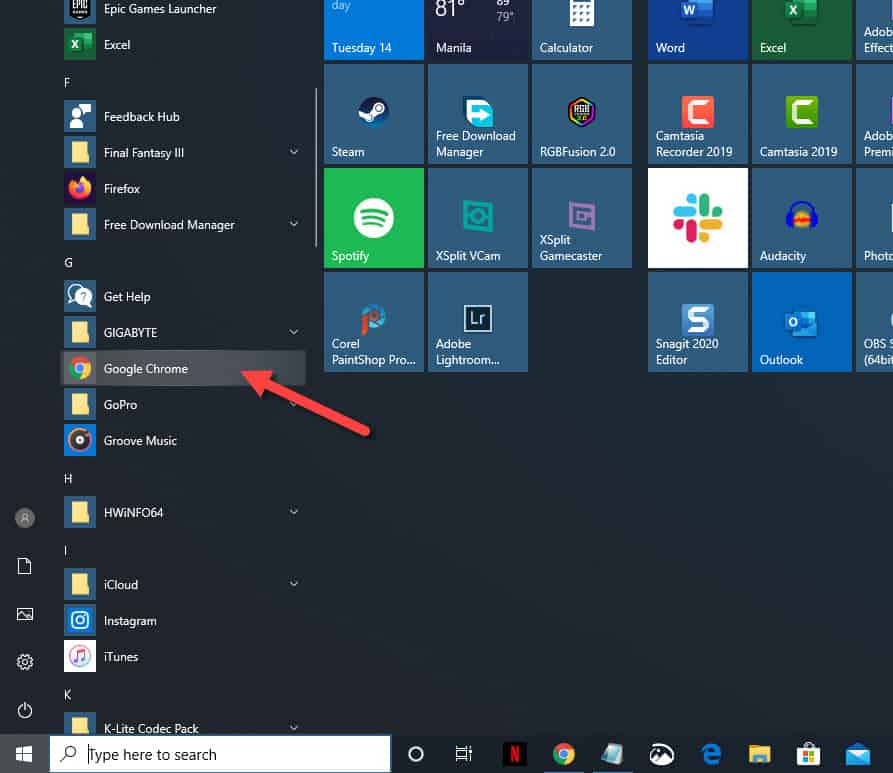Select Firefox in the apps list
The width and height of the screenshot is (893, 773).
122,188
